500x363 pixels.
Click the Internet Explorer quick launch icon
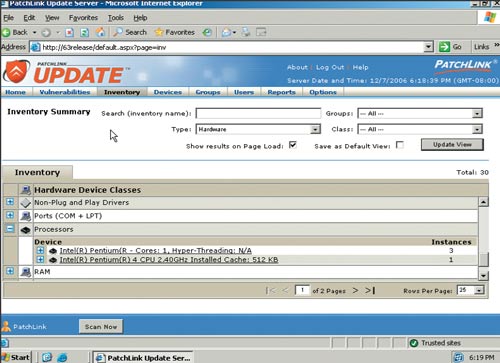[x=62, y=357]
